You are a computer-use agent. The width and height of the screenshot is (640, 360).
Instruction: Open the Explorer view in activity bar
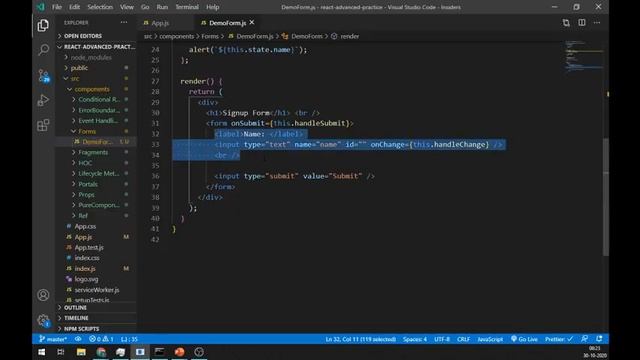point(43,25)
